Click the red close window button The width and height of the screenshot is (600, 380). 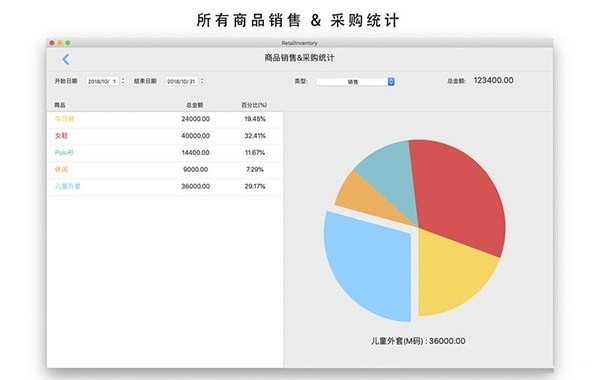[x=52, y=43]
